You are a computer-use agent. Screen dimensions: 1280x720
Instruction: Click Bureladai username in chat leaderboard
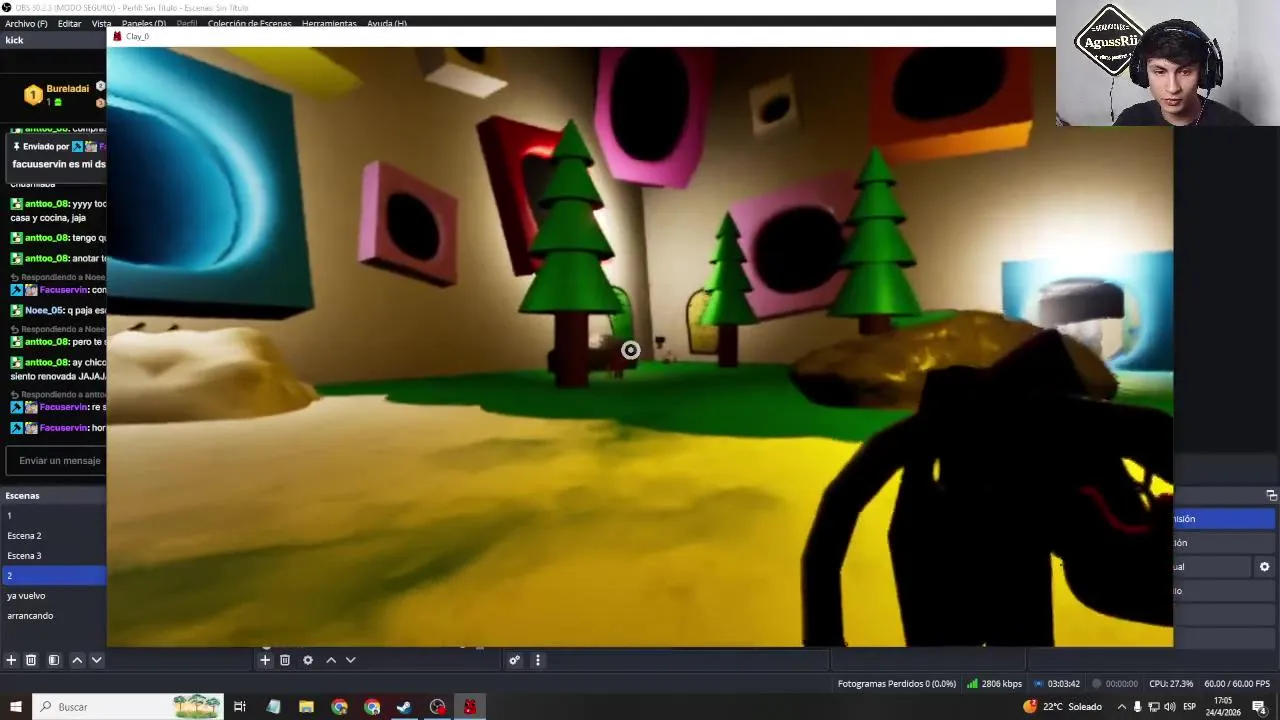[68, 89]
